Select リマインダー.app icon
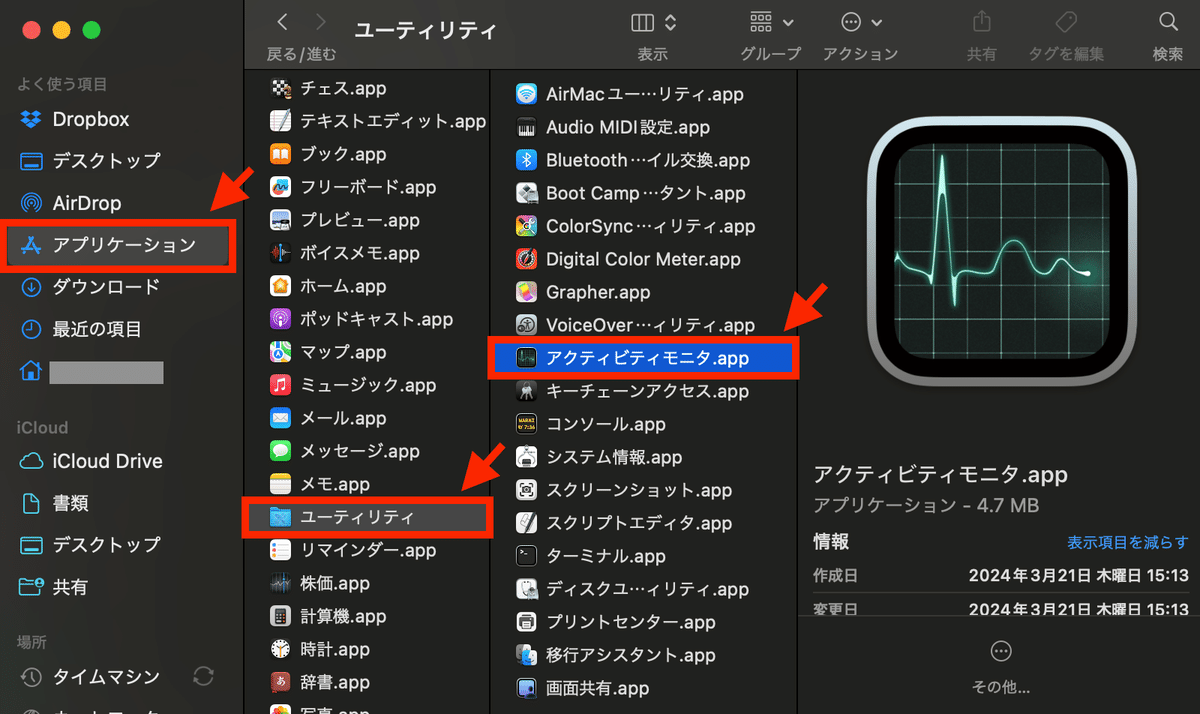Image resolution: width=1200 pixels, height=714 pixels. [x=281, y=550]
